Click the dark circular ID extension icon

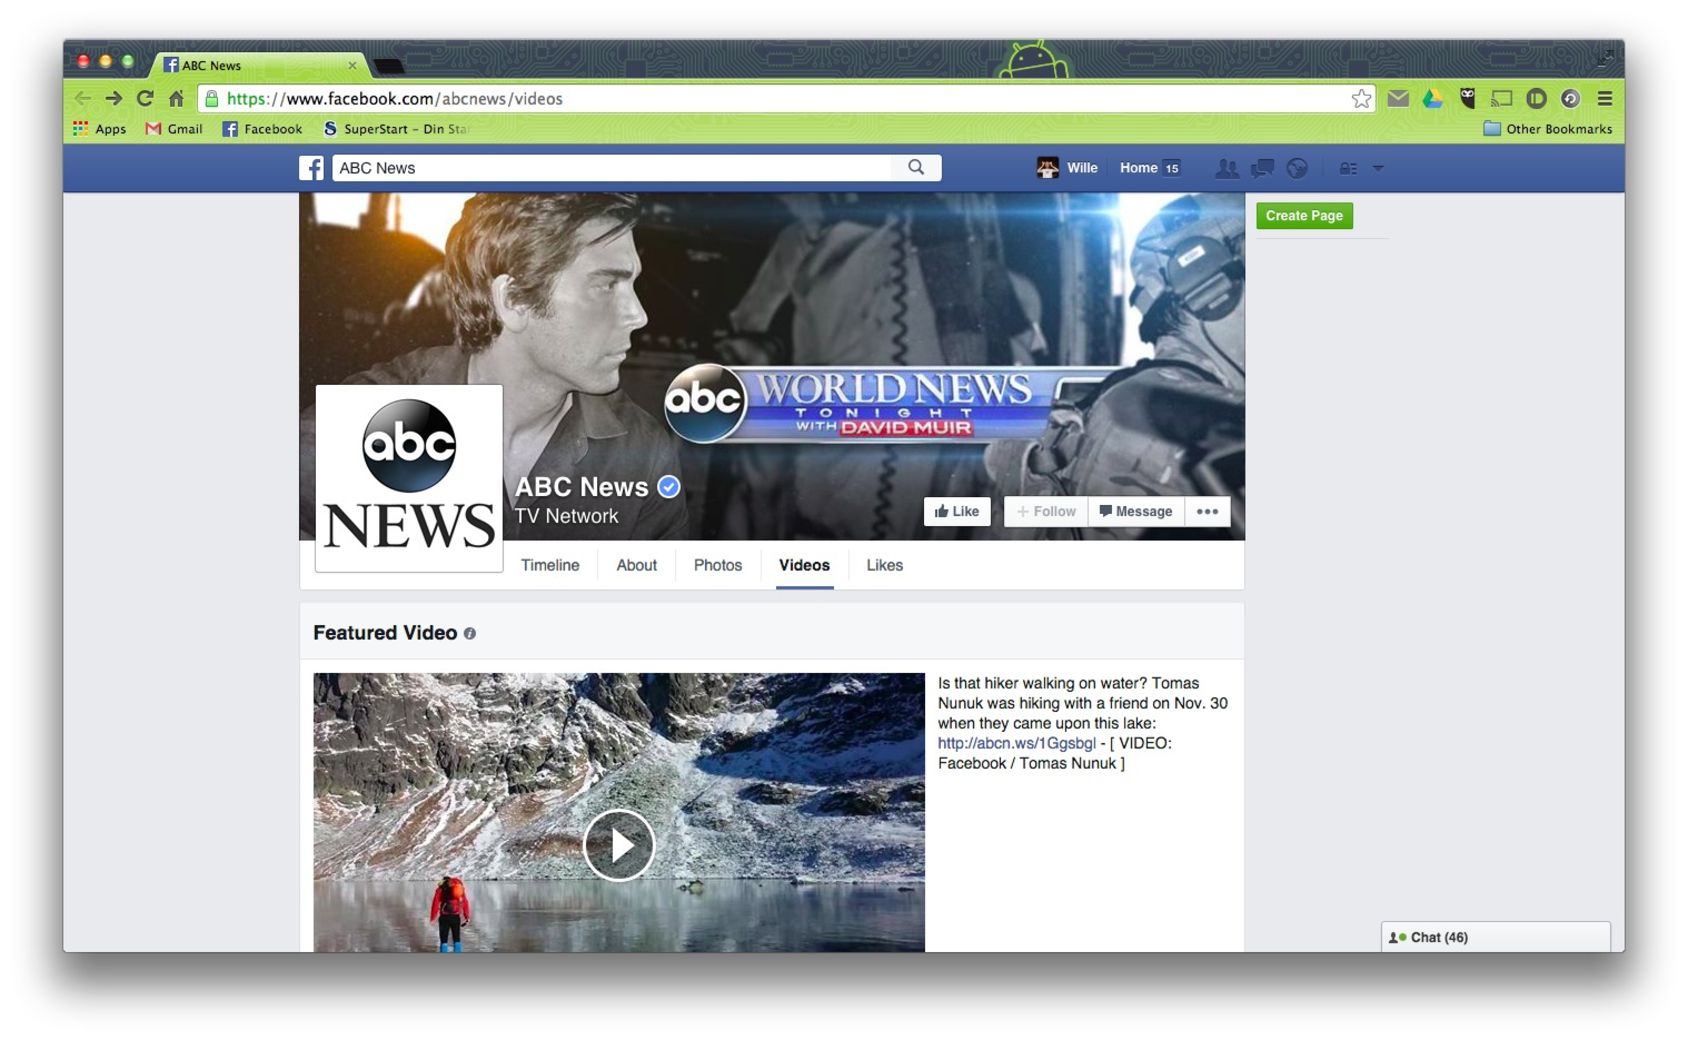[x=1536, y=98]
